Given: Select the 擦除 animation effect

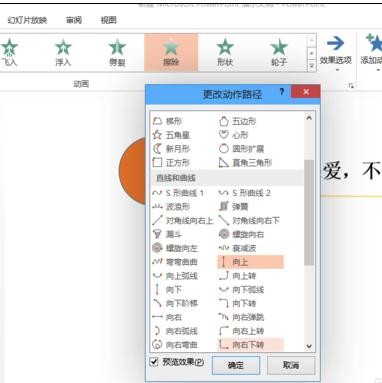Looking at the screenshot, I should tap(171, 52).
